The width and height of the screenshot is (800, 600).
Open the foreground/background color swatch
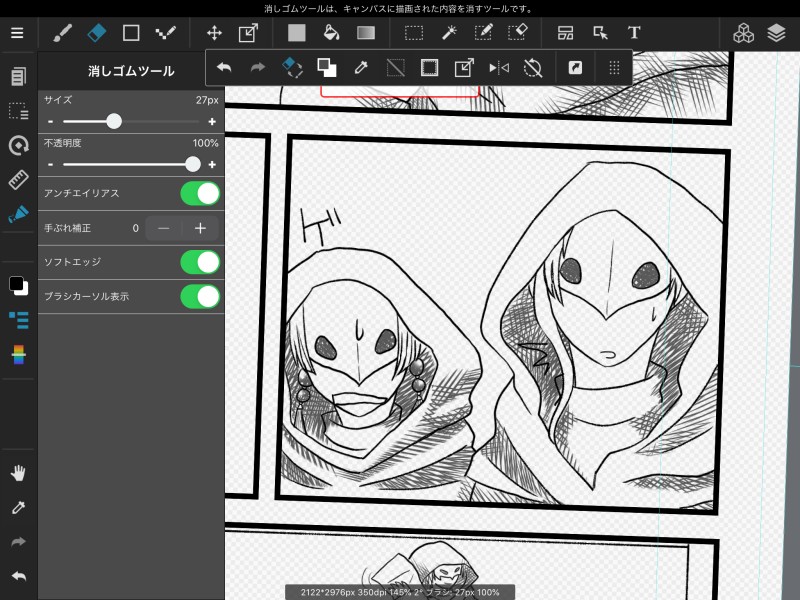[18, 286]
